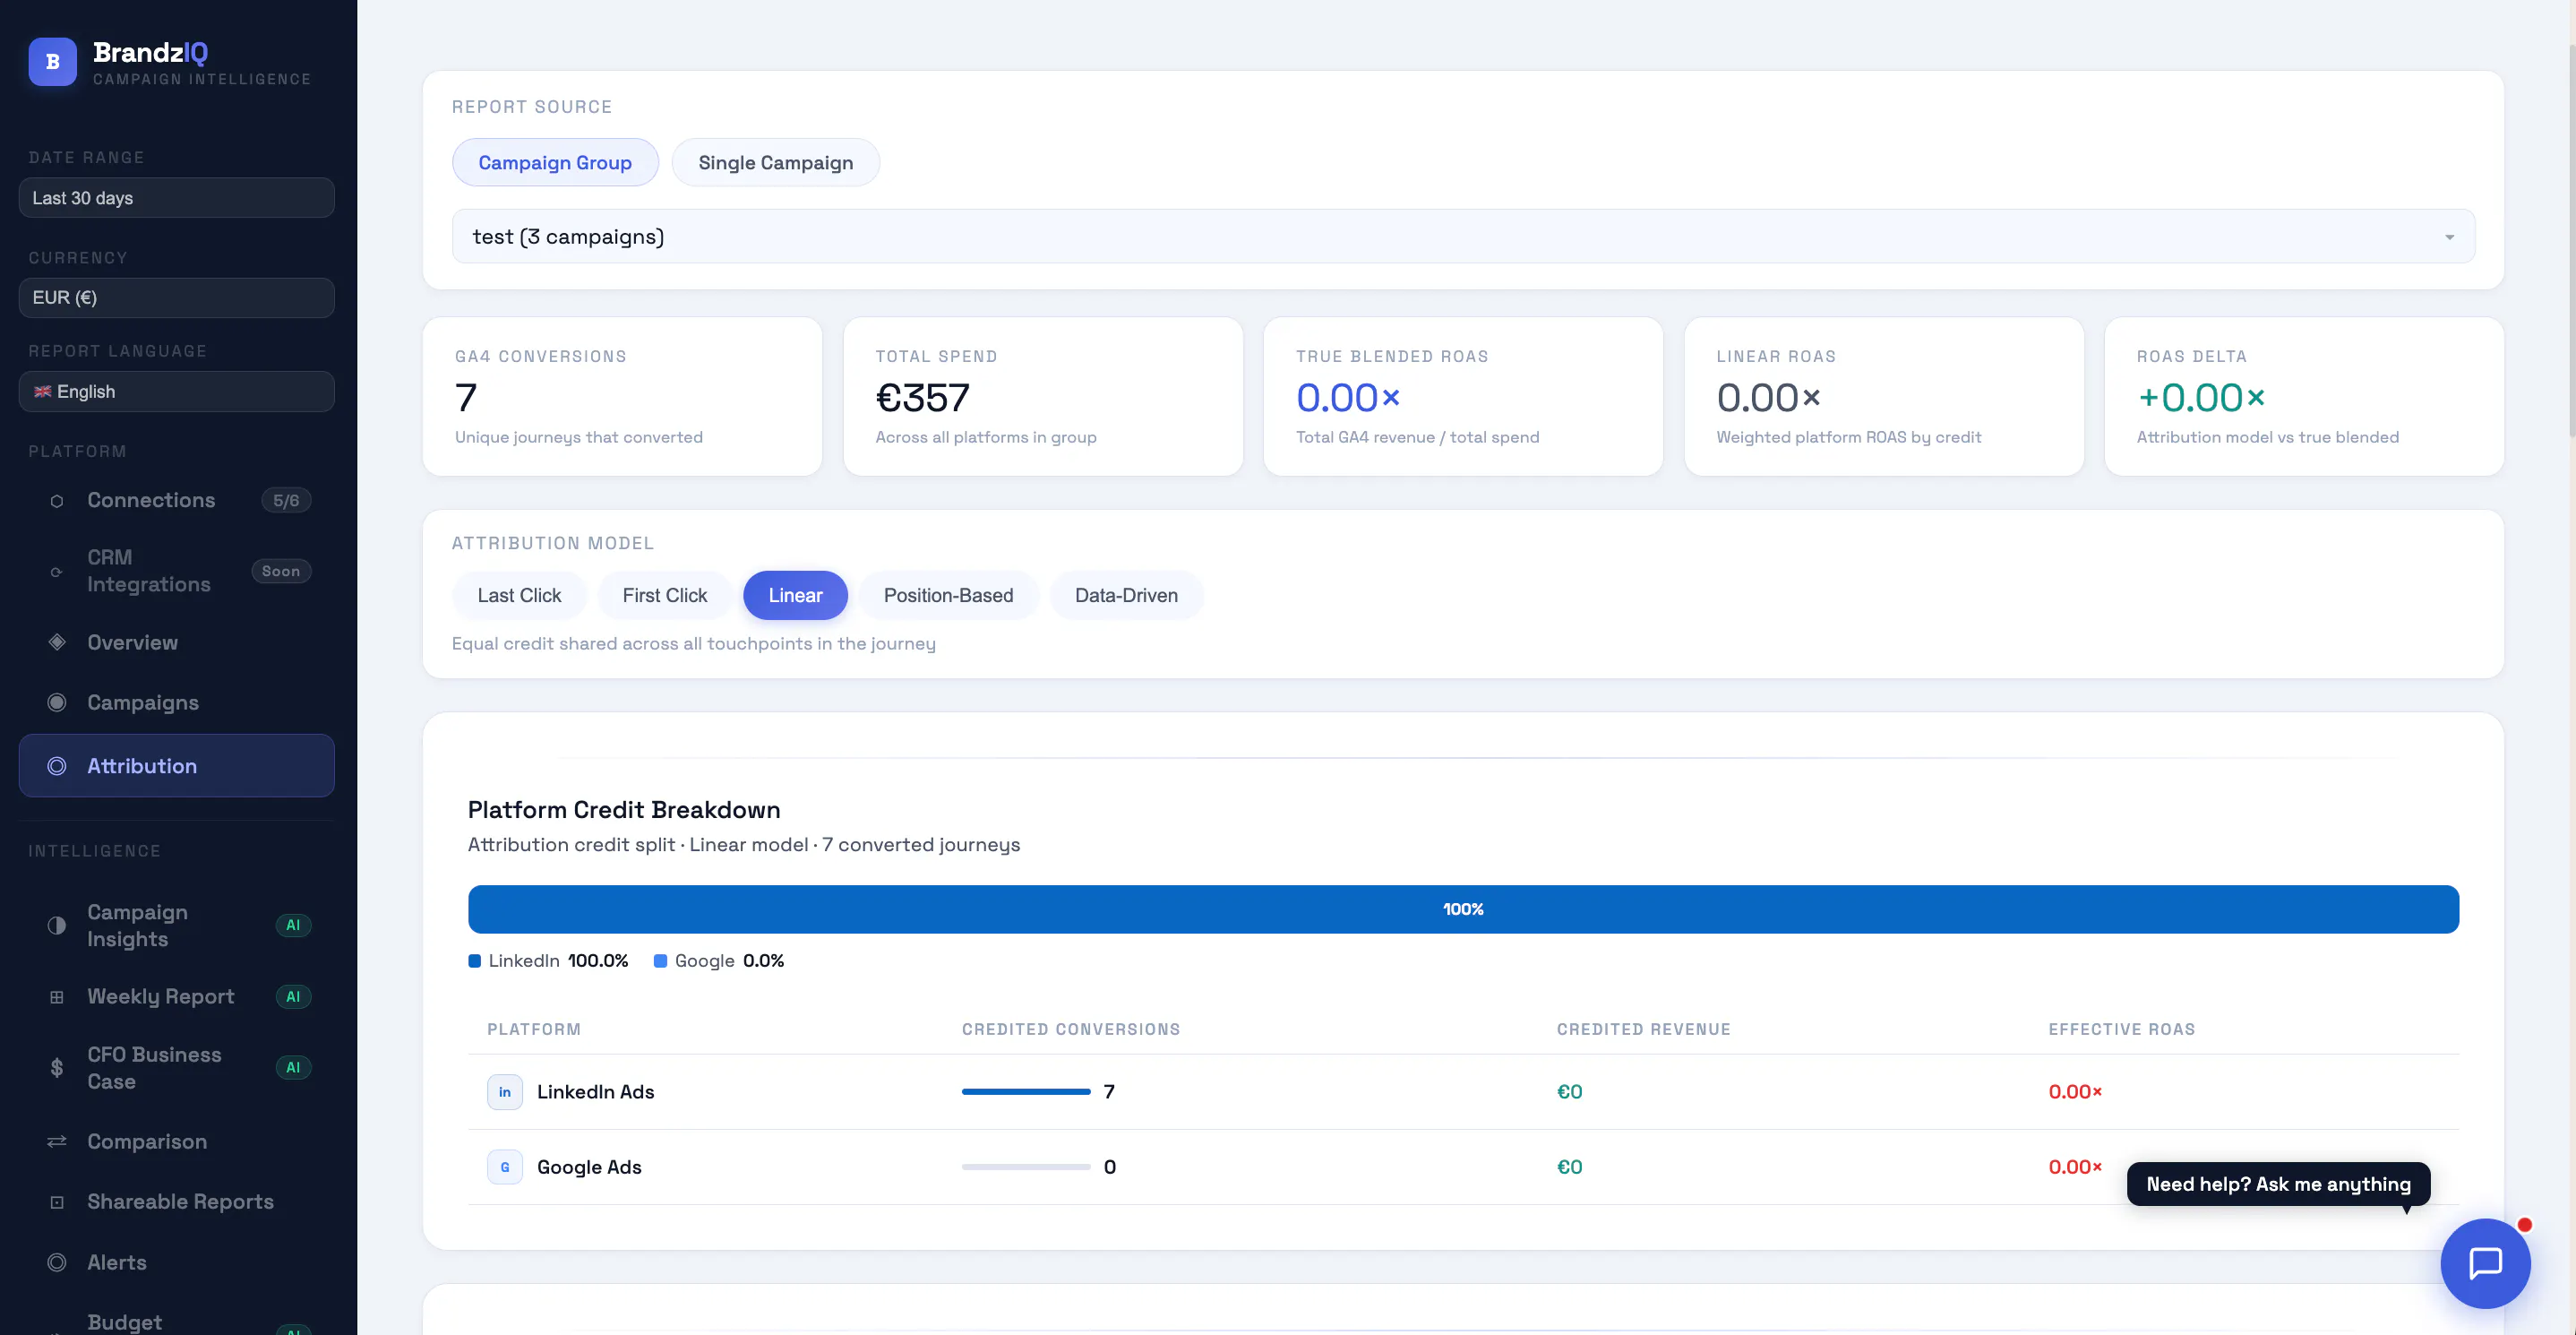Click the BrandzIQ logo icon
2576x1335 pixels.
click(53, 62)
